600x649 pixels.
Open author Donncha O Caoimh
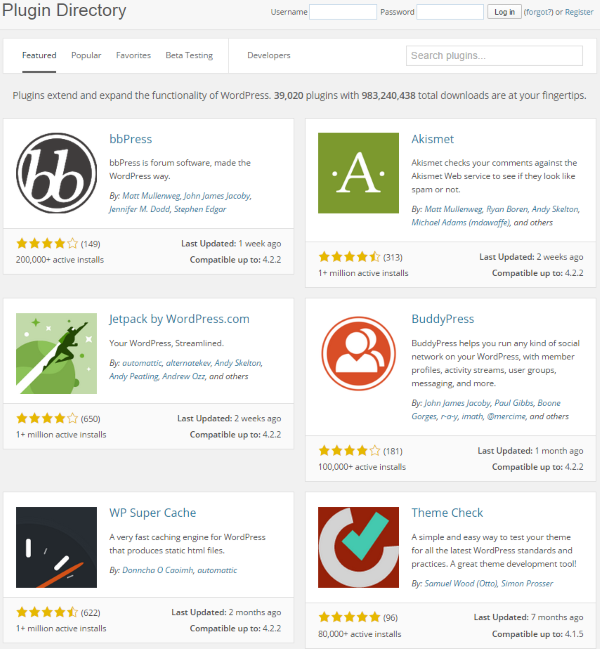point(158,570)
